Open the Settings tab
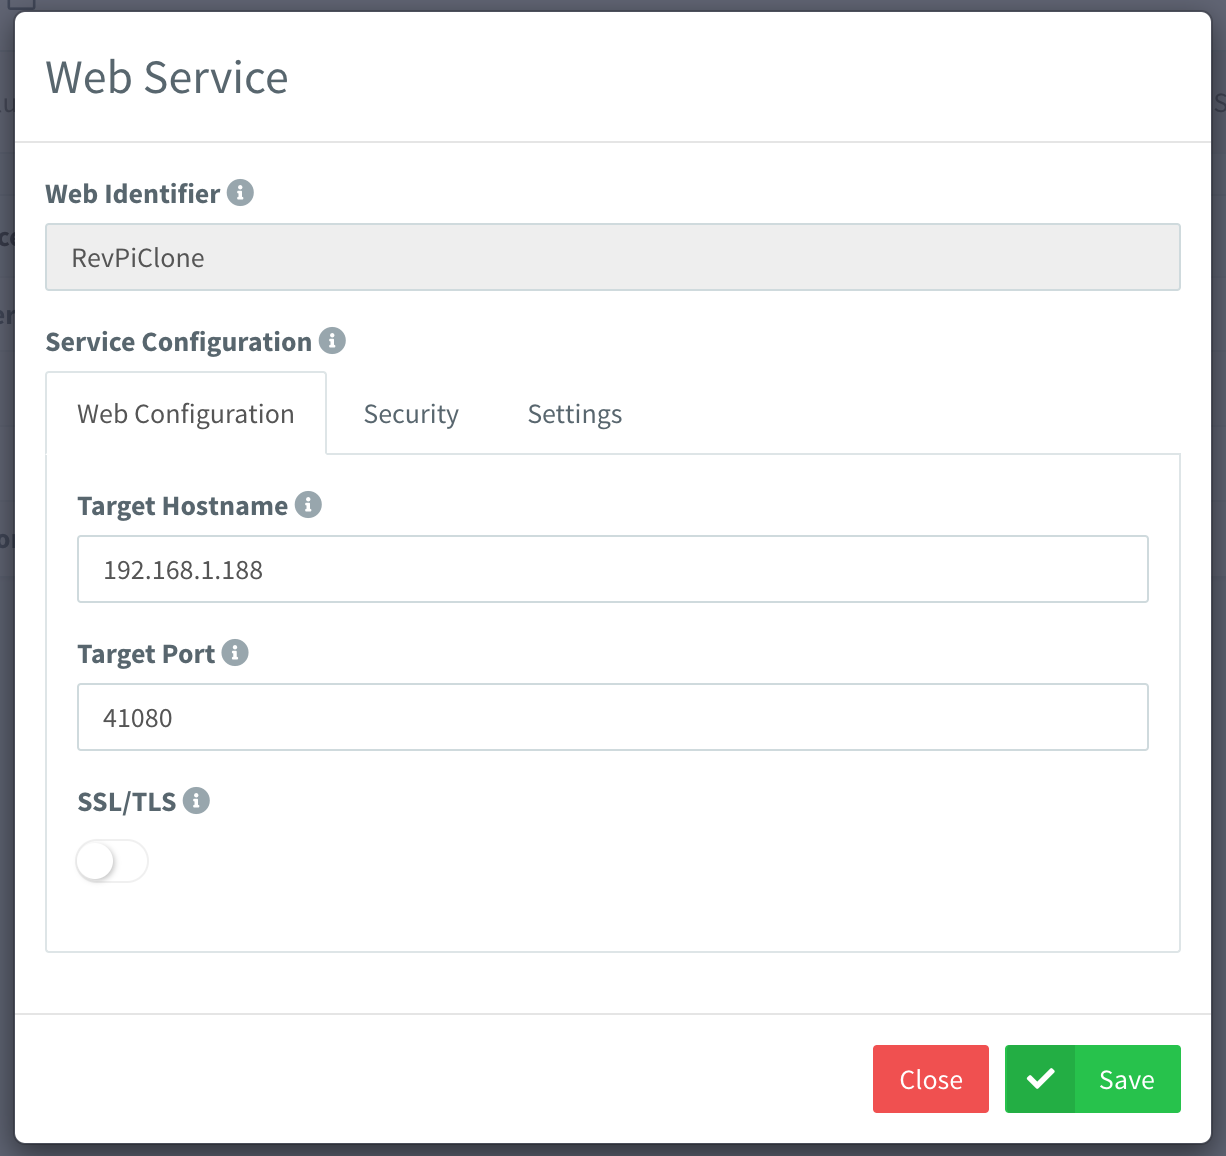Image resolution: width=1226 pixels, height=1156 pixels. coord(575,414)
